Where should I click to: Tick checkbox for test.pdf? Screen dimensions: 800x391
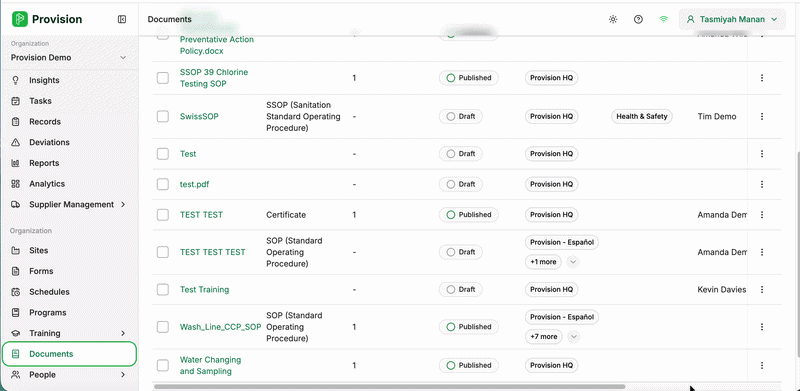click(163, 184)
